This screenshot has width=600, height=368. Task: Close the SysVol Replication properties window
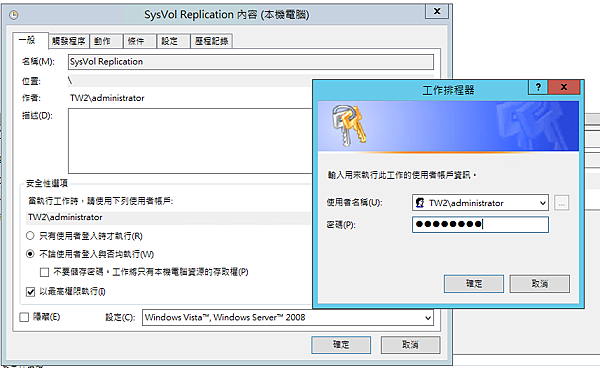click(437, 11)
